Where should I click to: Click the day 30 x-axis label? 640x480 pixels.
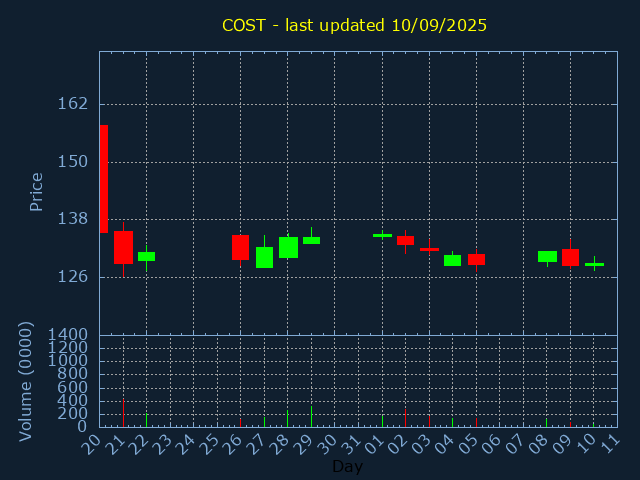pyautogui.click(x=327, y=444)
